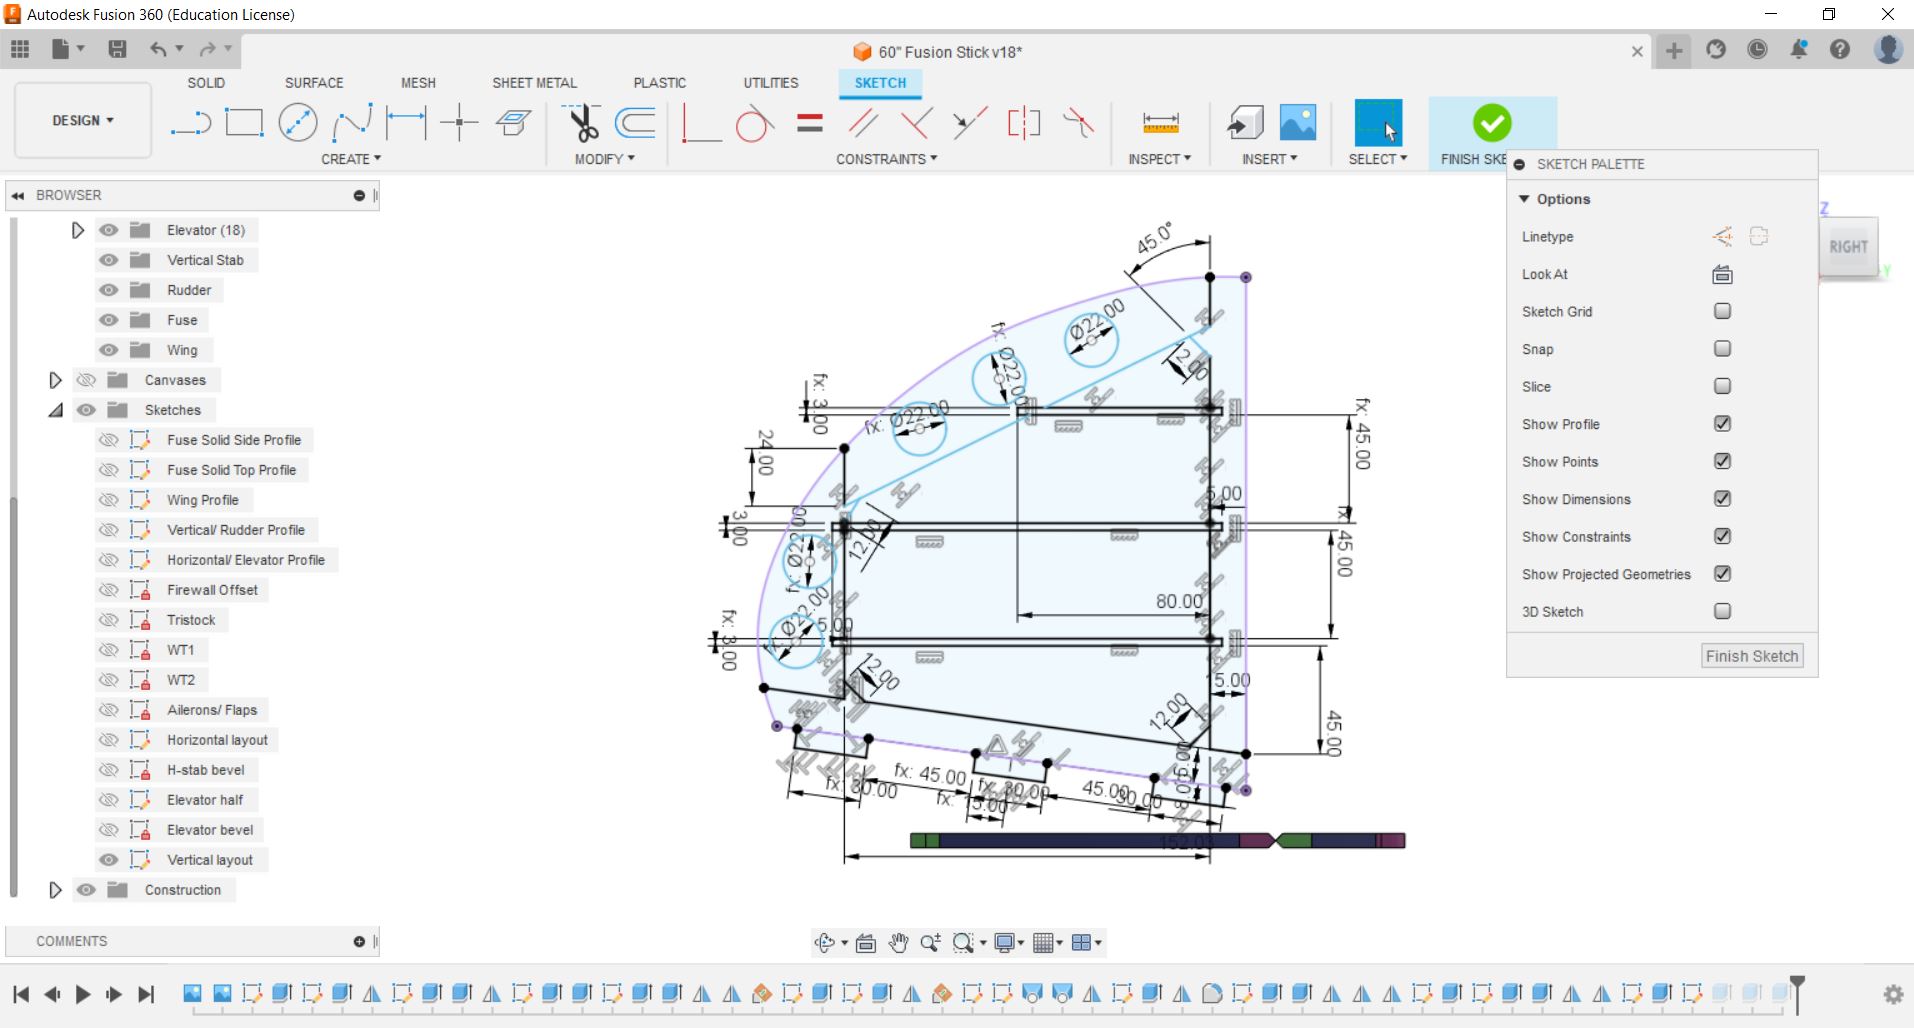Apply the Equal constraint icon
Screen dimensions: 1914x1028
[x=810, y=123]
